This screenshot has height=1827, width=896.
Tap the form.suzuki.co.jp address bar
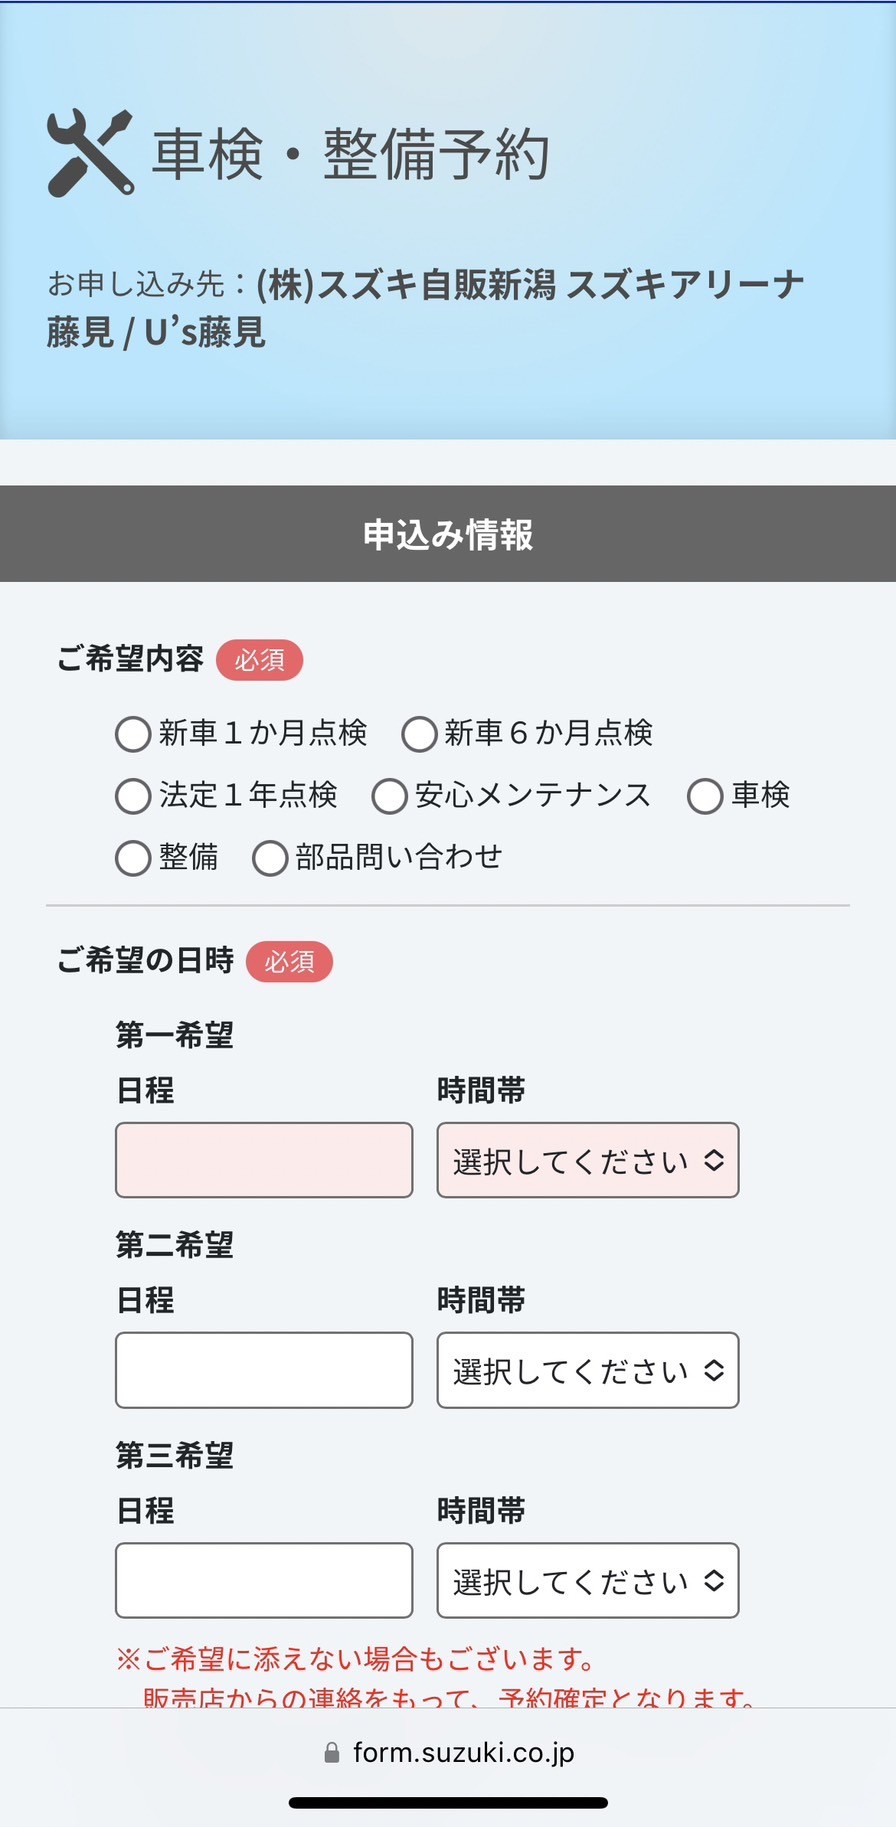[448, 1752]
